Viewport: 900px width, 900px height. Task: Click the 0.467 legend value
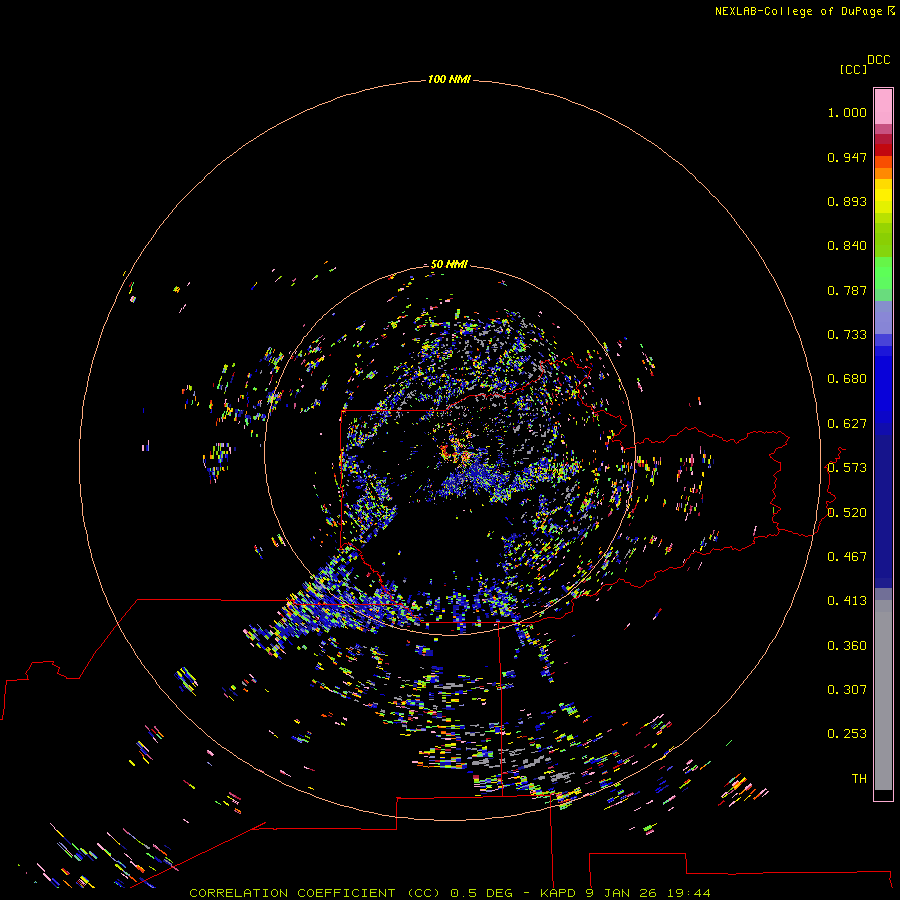click(847, 557)
